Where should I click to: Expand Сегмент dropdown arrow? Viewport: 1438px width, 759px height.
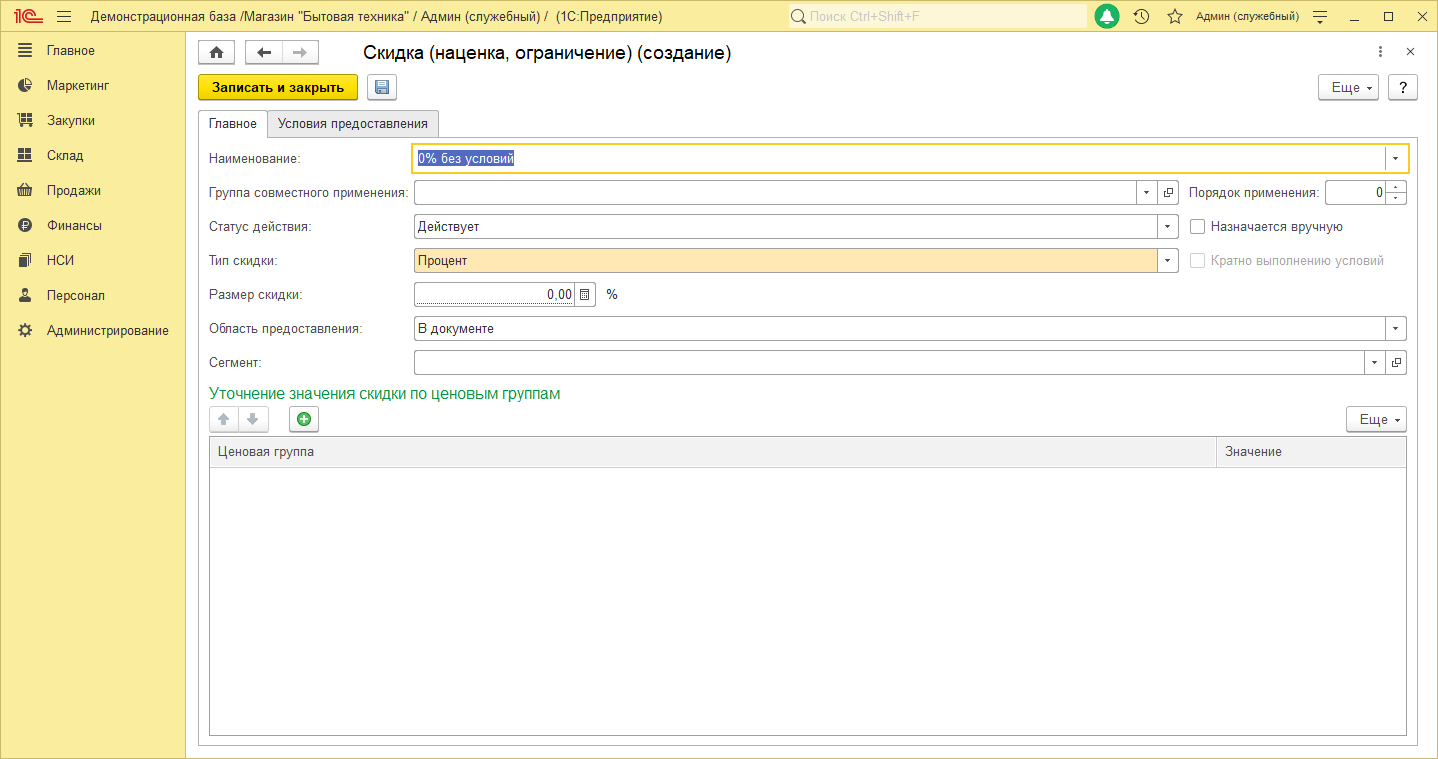point(1376,362)
